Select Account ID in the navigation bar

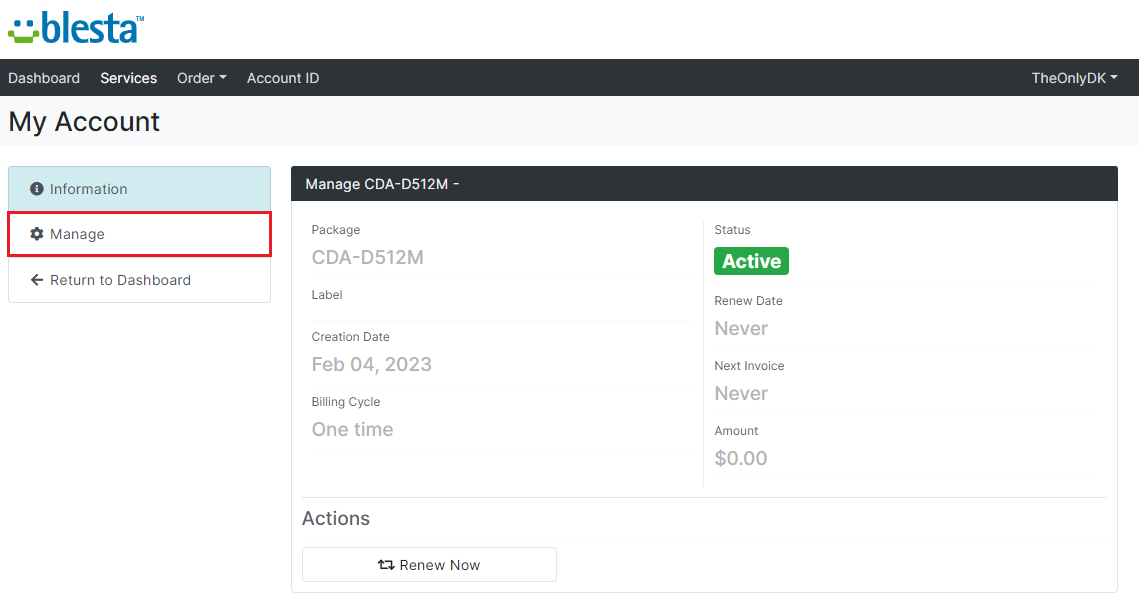283,78
